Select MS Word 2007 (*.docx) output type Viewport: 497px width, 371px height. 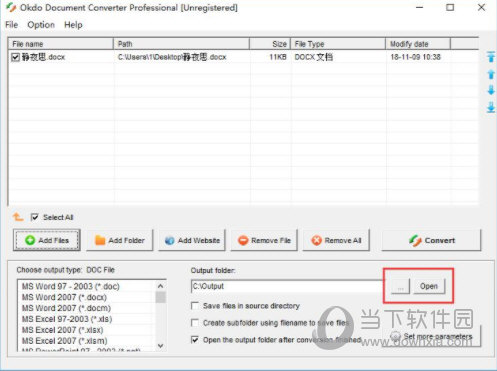[x=64, y=297]
